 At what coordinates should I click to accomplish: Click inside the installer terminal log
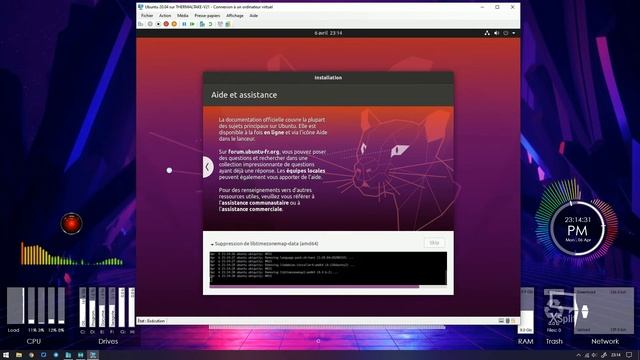coord(328,268)
